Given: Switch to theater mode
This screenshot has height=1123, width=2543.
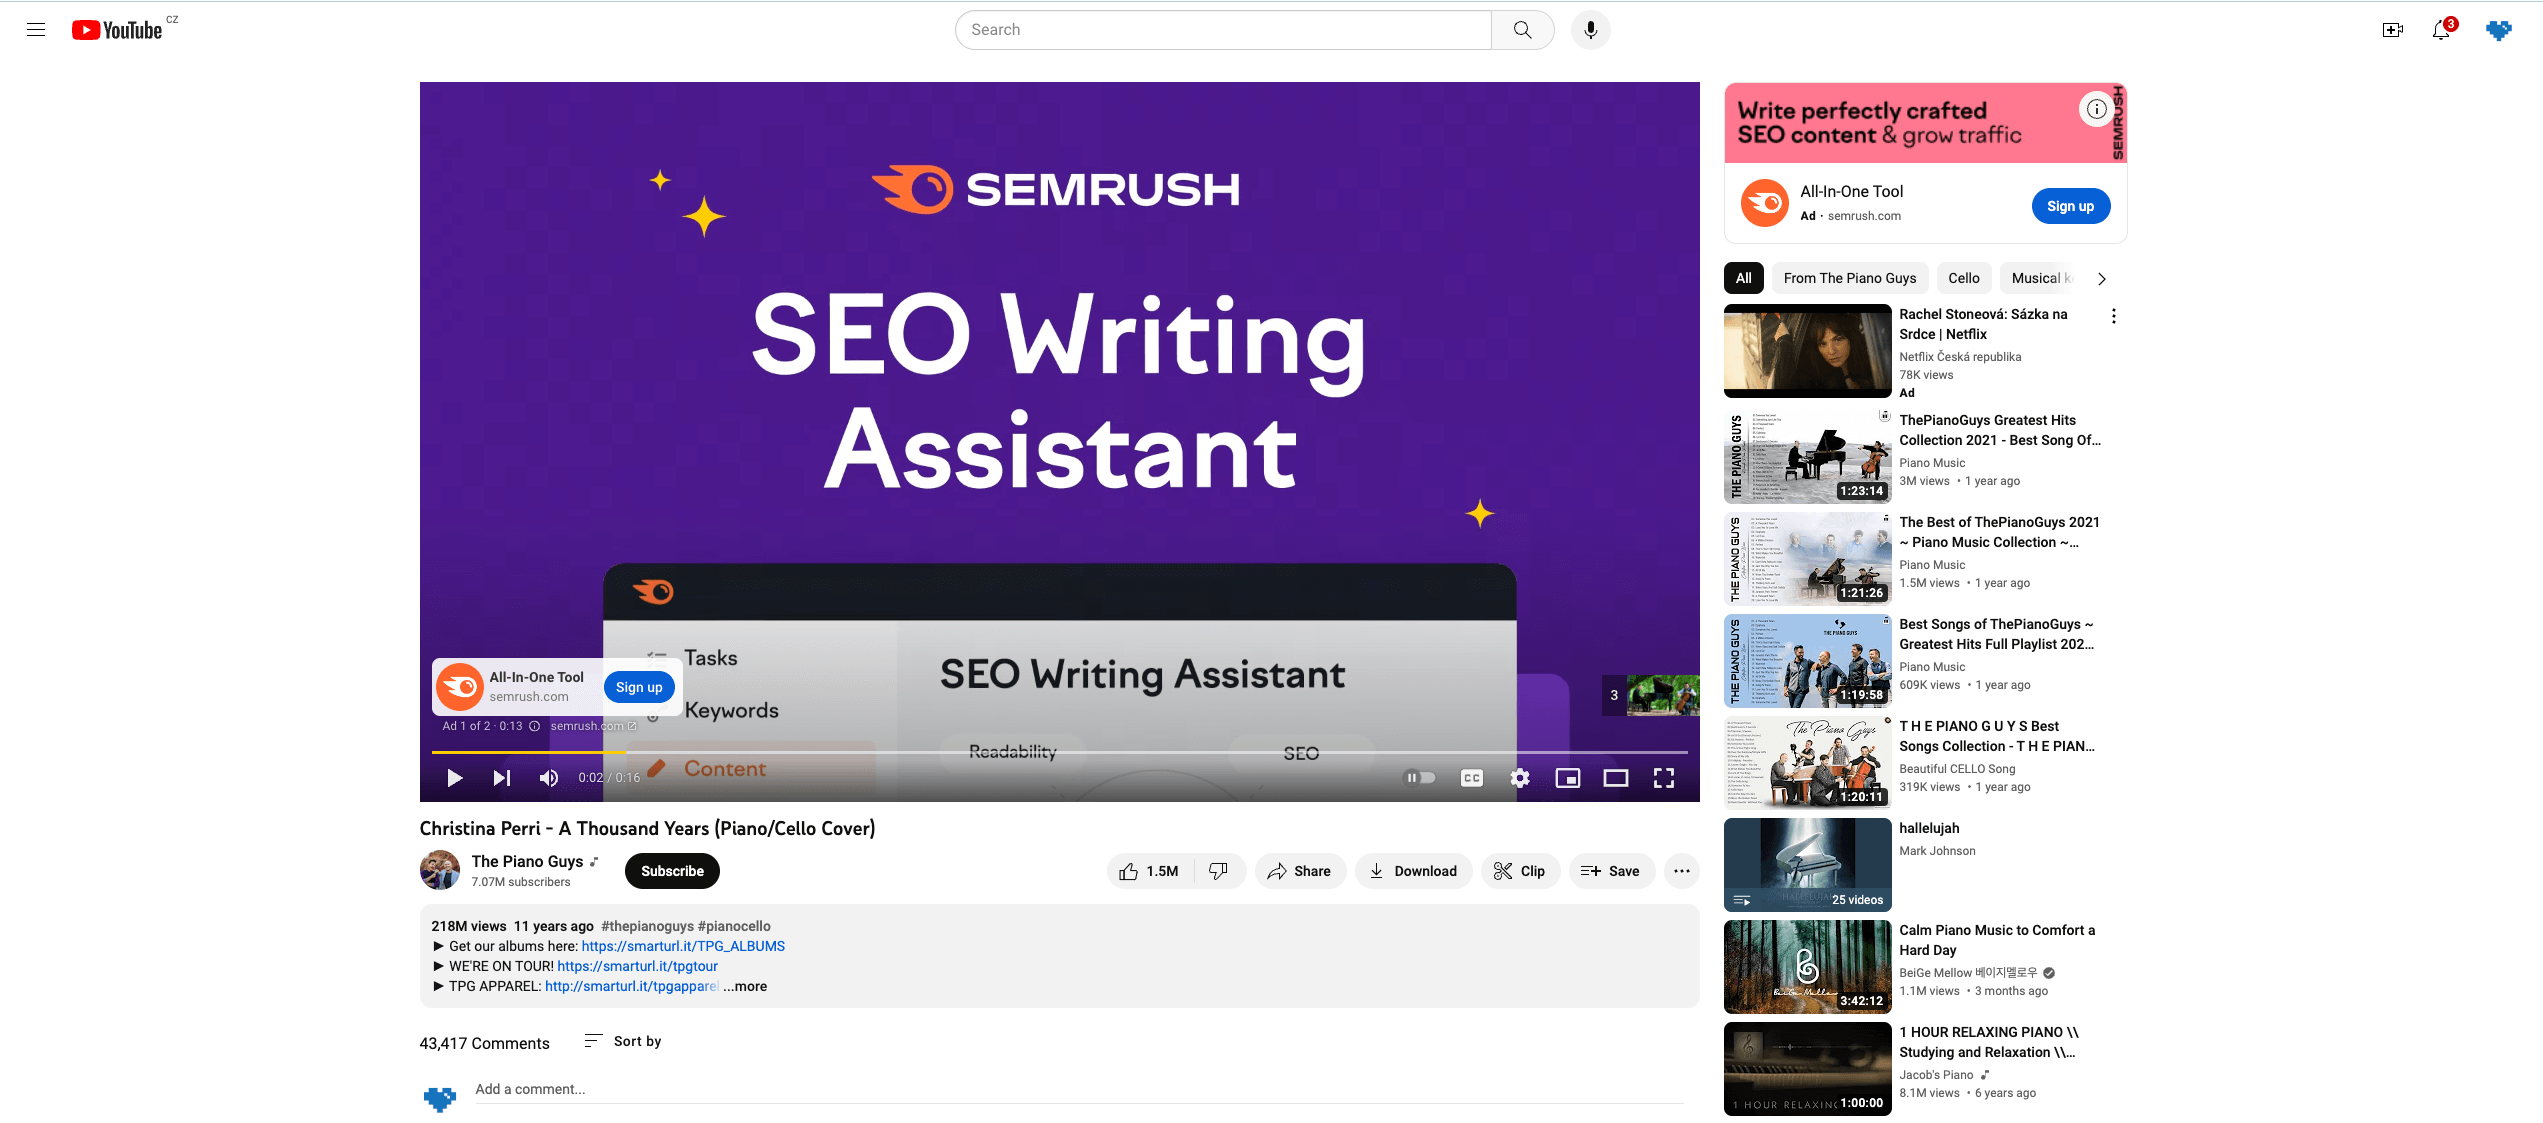Looking at the screenshot, I should [x=1616, y=778].
